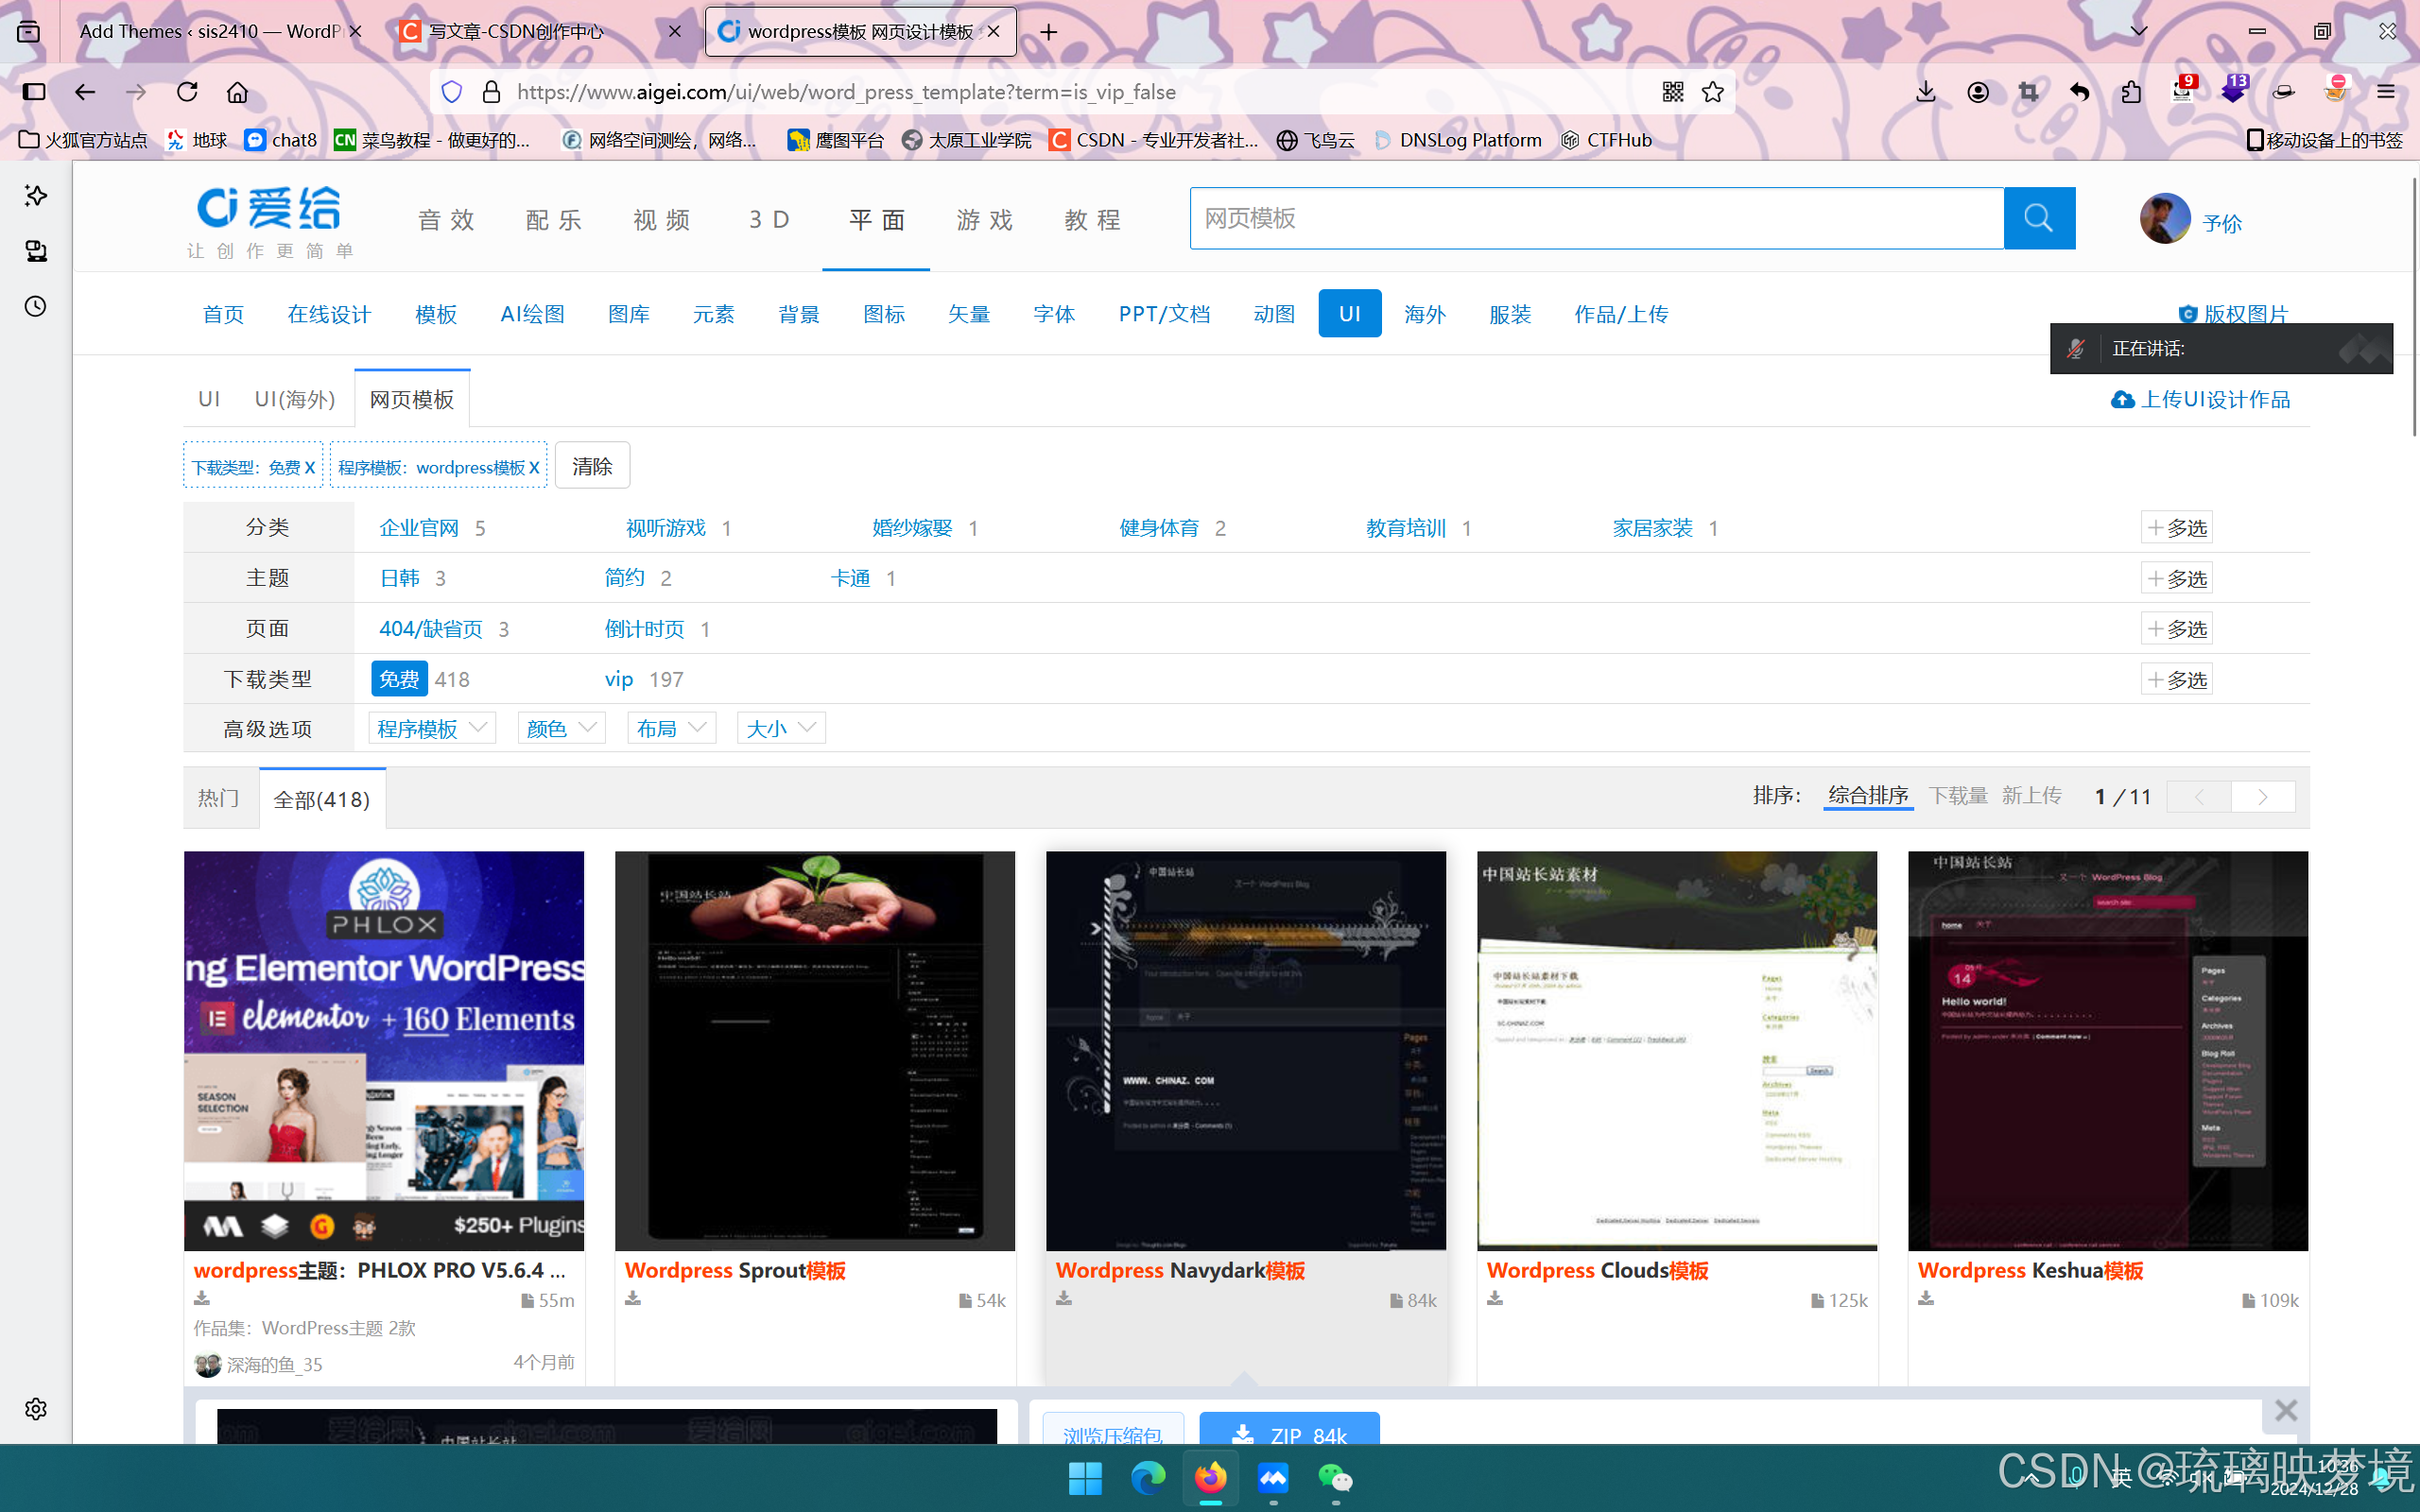The height and width of the screenshot is (1512, 2420).
Task: Click the 清除 button
Action: (x=592, y=466)
